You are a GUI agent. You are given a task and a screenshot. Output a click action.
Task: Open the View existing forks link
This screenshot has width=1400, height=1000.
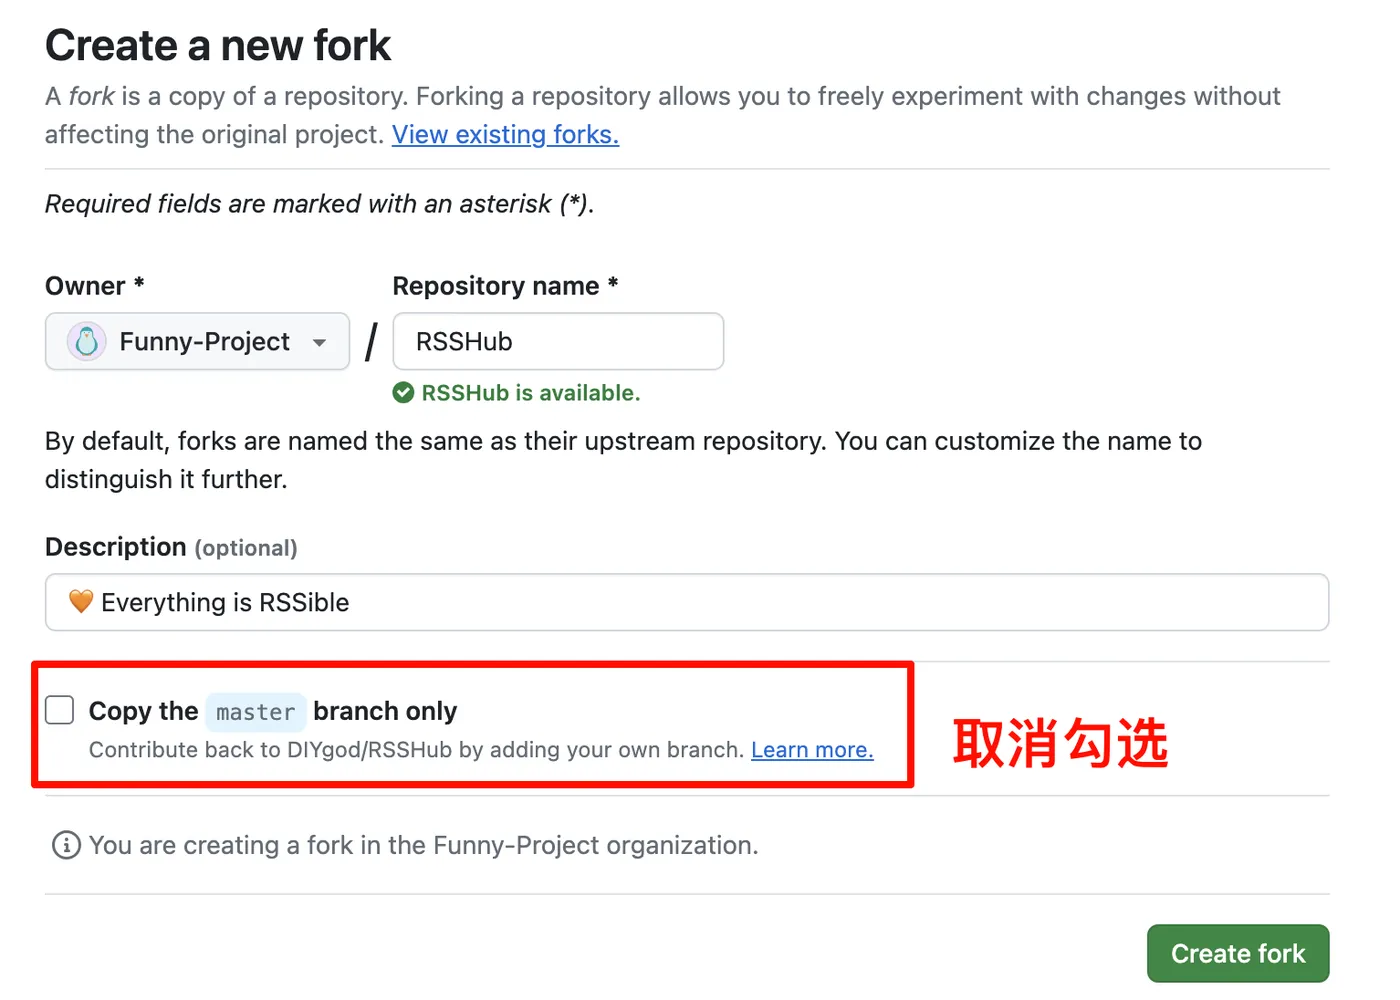[505, 135]
